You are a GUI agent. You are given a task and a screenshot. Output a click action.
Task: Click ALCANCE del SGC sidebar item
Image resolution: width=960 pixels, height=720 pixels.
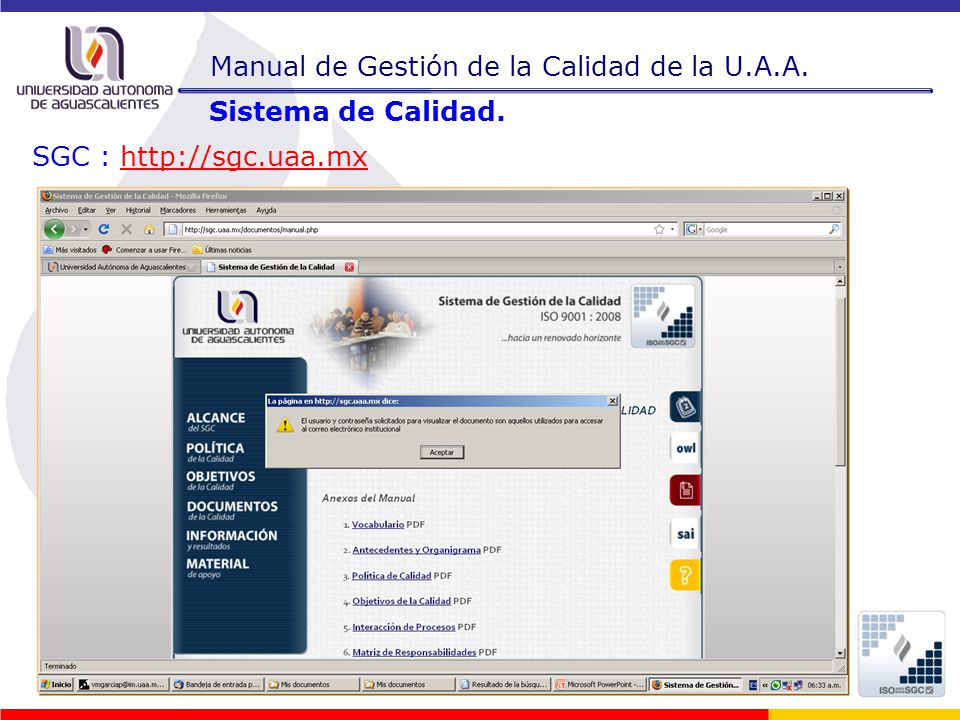(216, 421)
